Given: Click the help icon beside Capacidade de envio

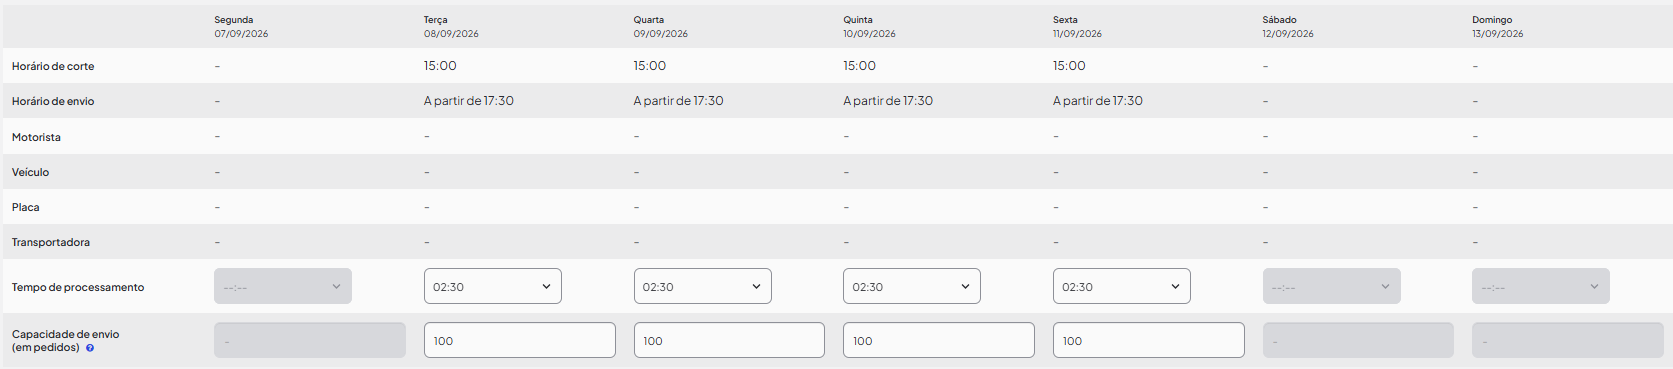Looking at the screenshot, I should coord(90,348).
